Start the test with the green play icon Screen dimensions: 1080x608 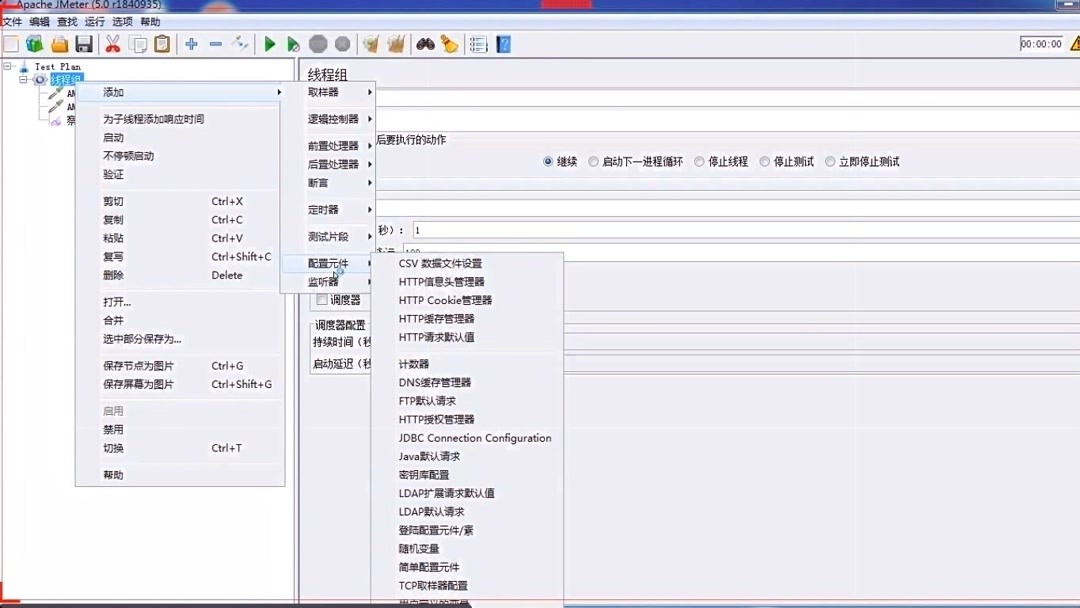click(x=268, y=43)
